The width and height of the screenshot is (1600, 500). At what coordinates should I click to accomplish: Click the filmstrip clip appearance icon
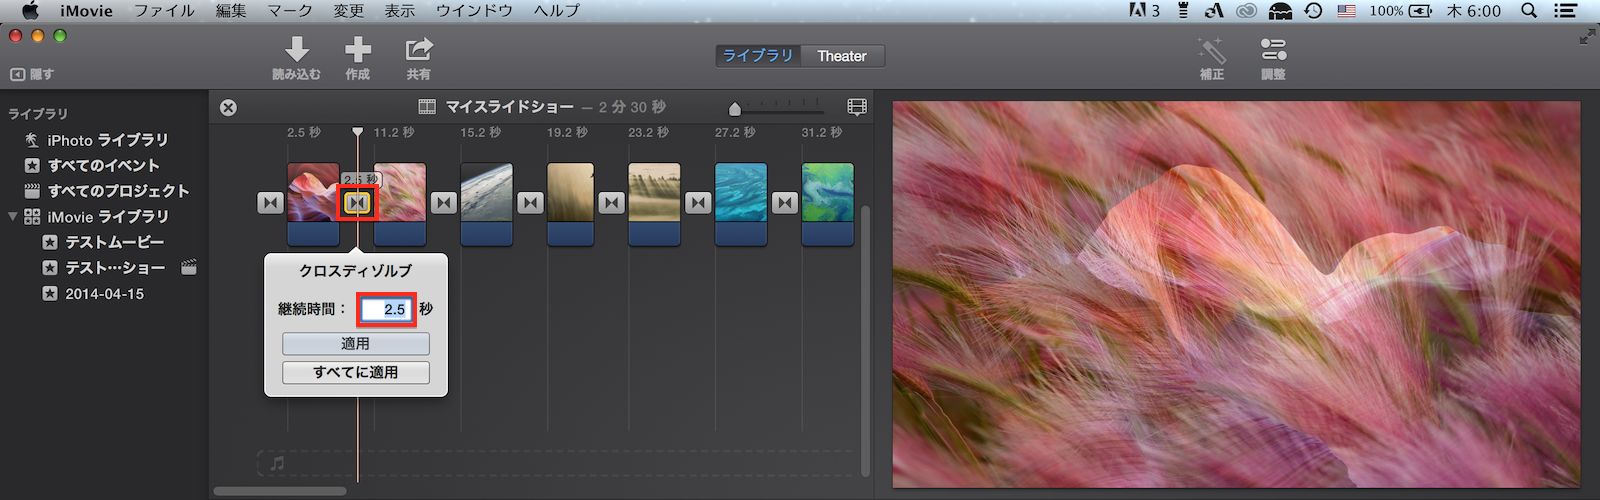point(857,107)
